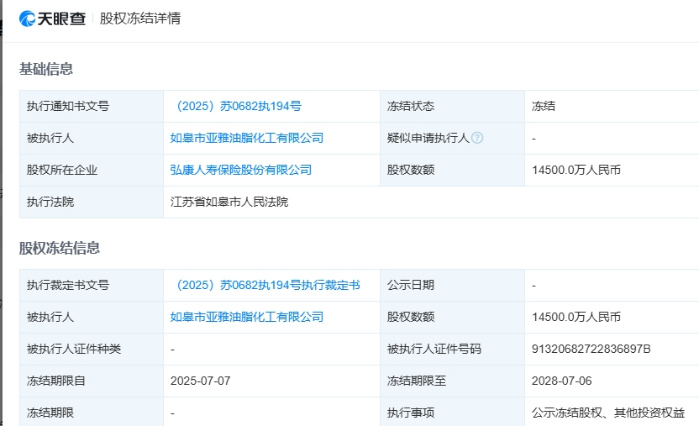
Task: Select the start date 2025-07-07
Action: click(200, 381)
